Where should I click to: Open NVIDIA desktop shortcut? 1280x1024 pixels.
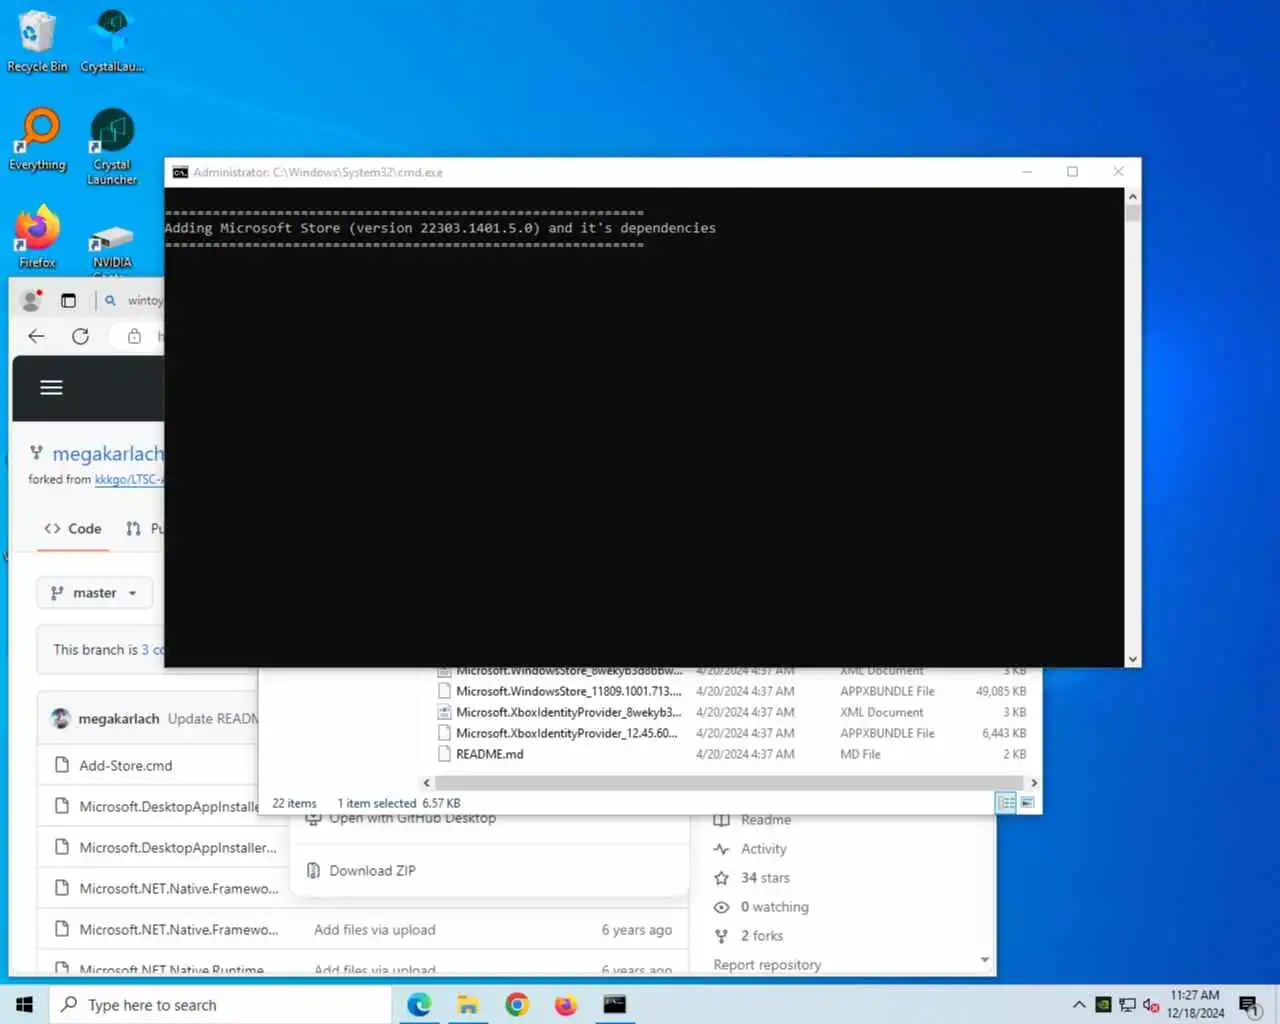point(112,245)
